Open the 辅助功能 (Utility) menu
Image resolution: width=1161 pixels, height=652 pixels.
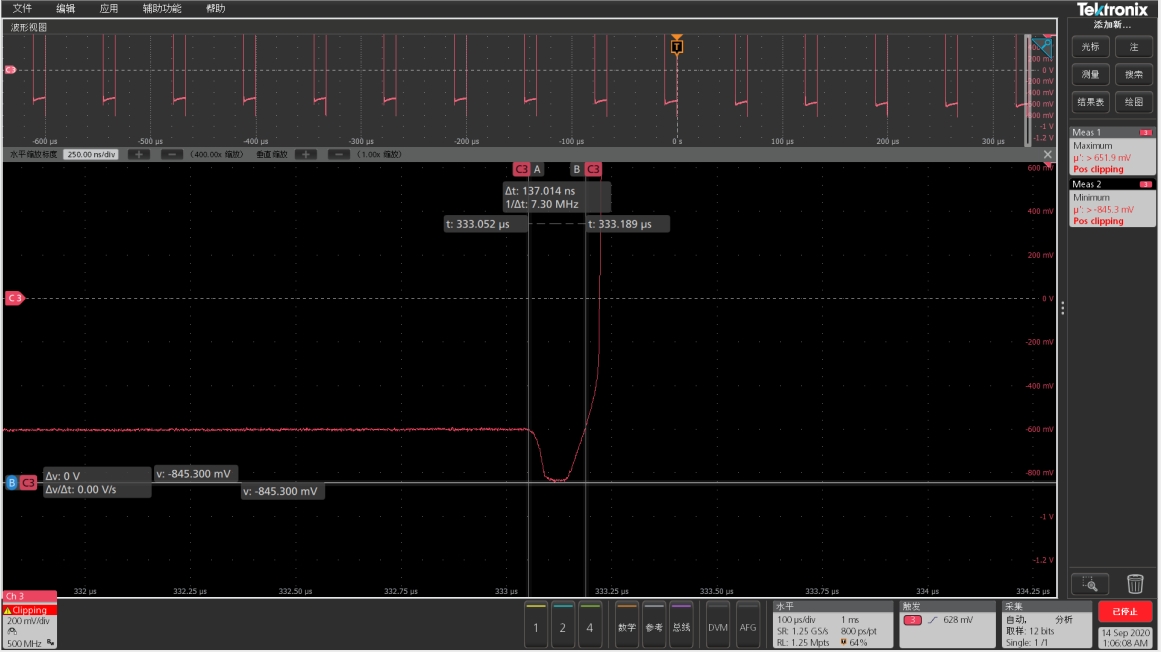tap(161, 8)
